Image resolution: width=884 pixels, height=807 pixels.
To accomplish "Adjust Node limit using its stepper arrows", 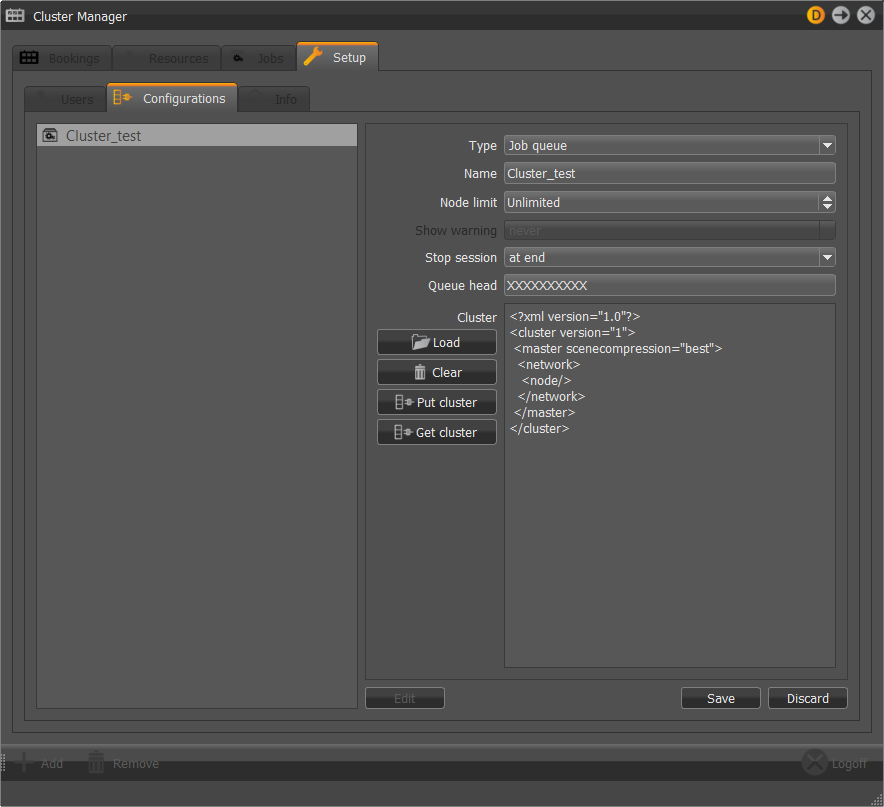I will click(x=826, y=202).
